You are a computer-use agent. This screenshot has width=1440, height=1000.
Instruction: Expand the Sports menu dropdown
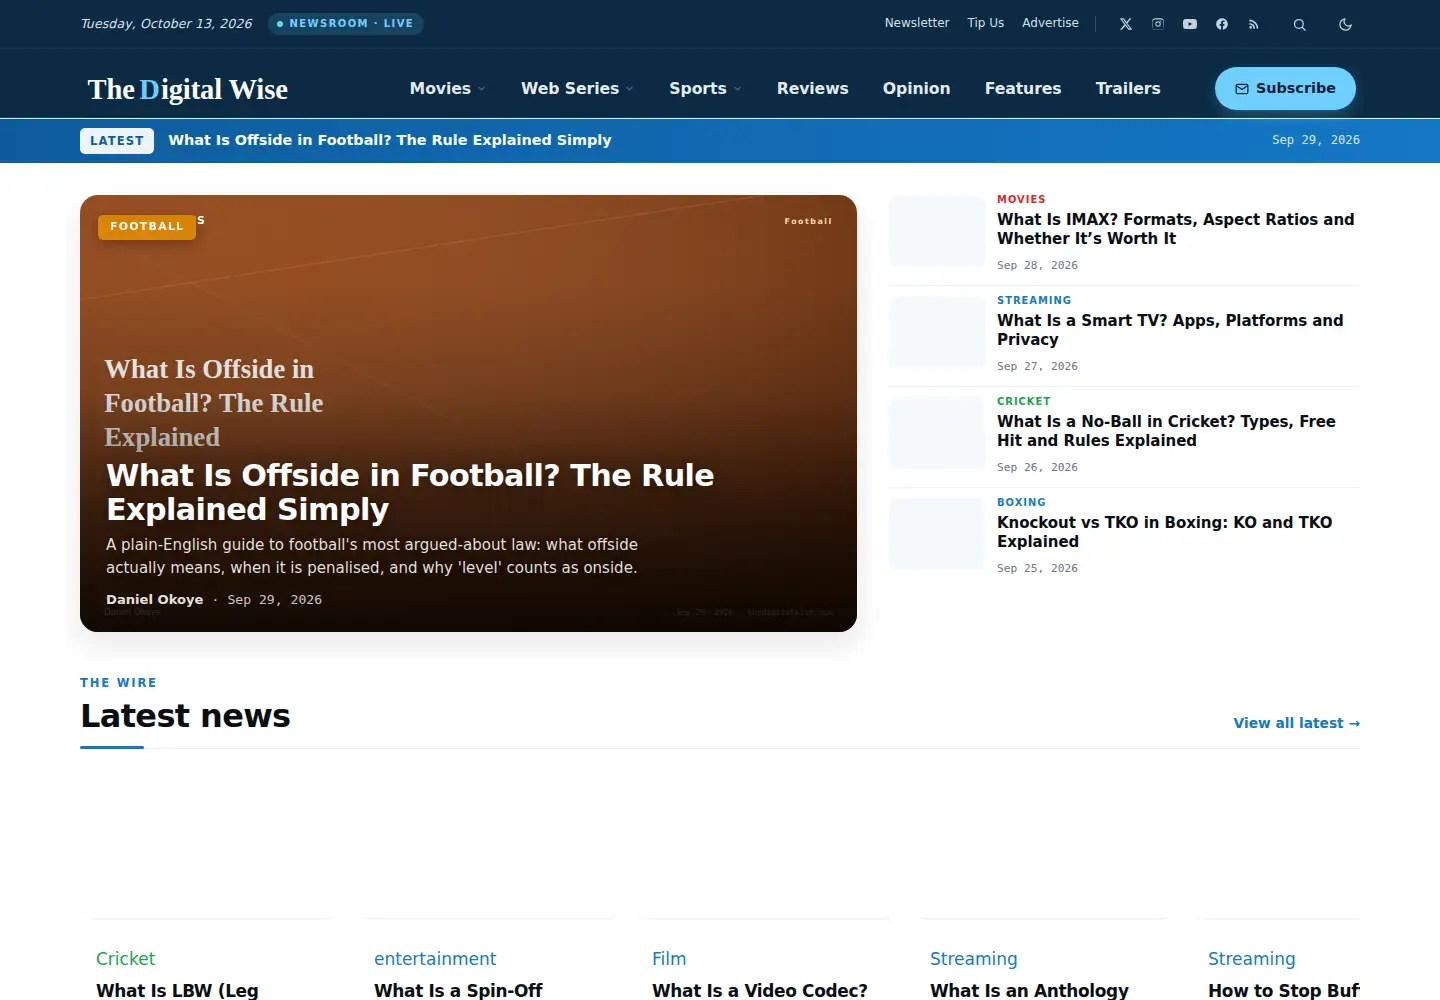(706, 88)
